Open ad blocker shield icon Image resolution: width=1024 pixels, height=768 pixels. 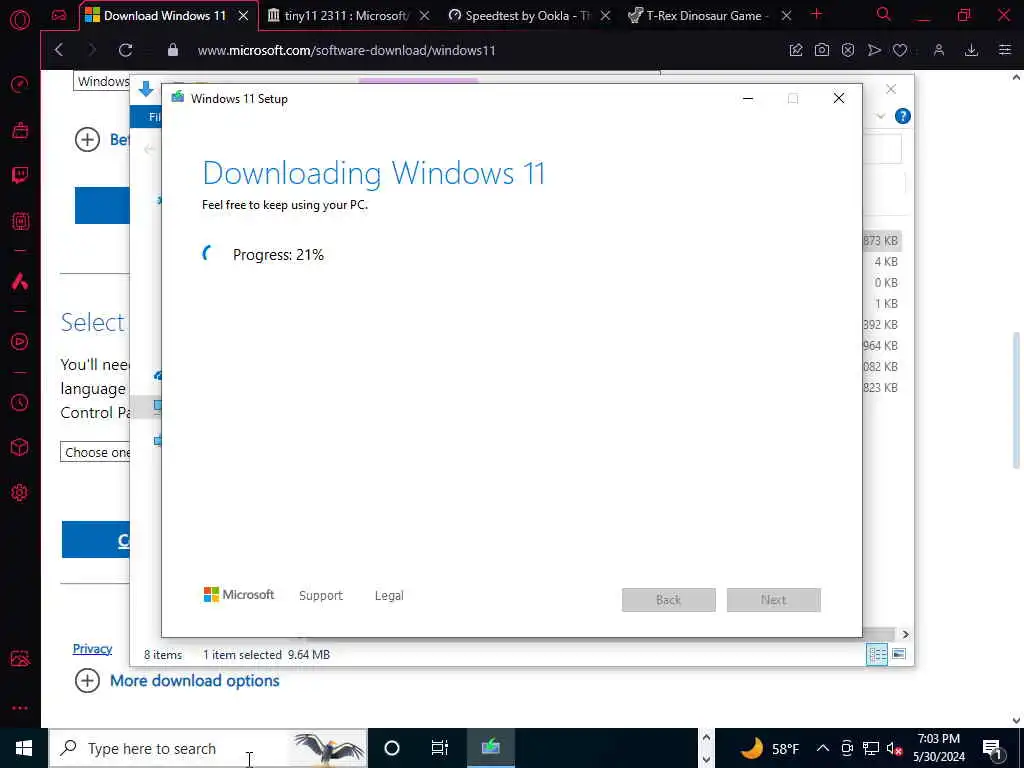point(848,50)
